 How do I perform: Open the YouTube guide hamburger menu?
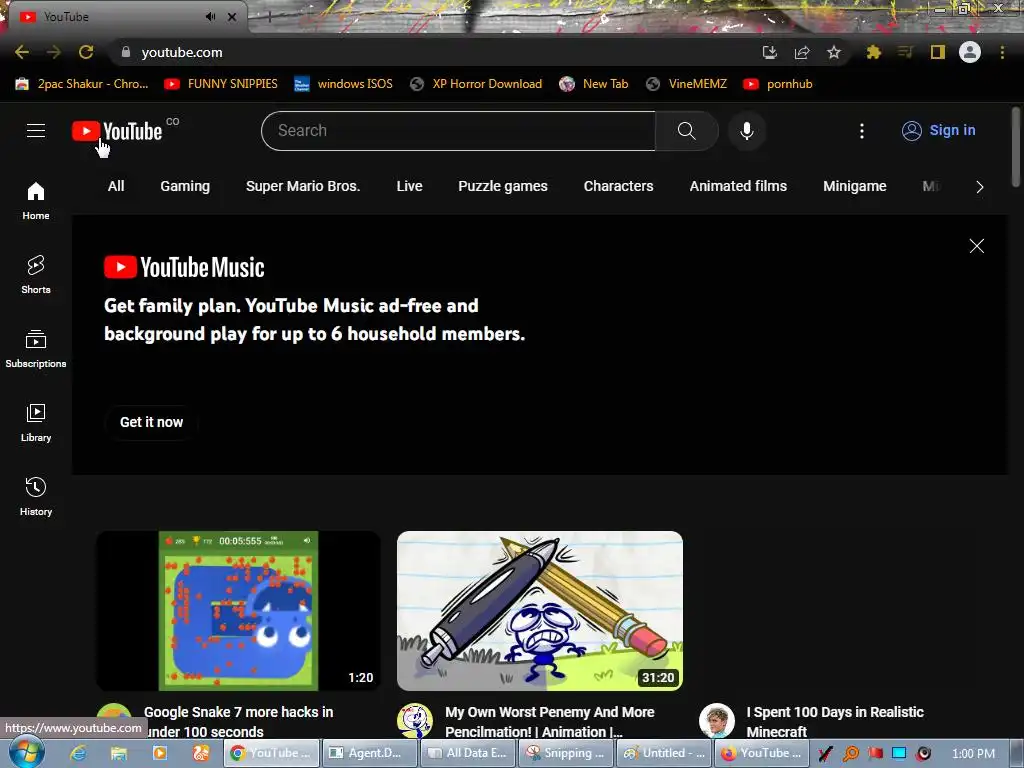pos(36,131)
